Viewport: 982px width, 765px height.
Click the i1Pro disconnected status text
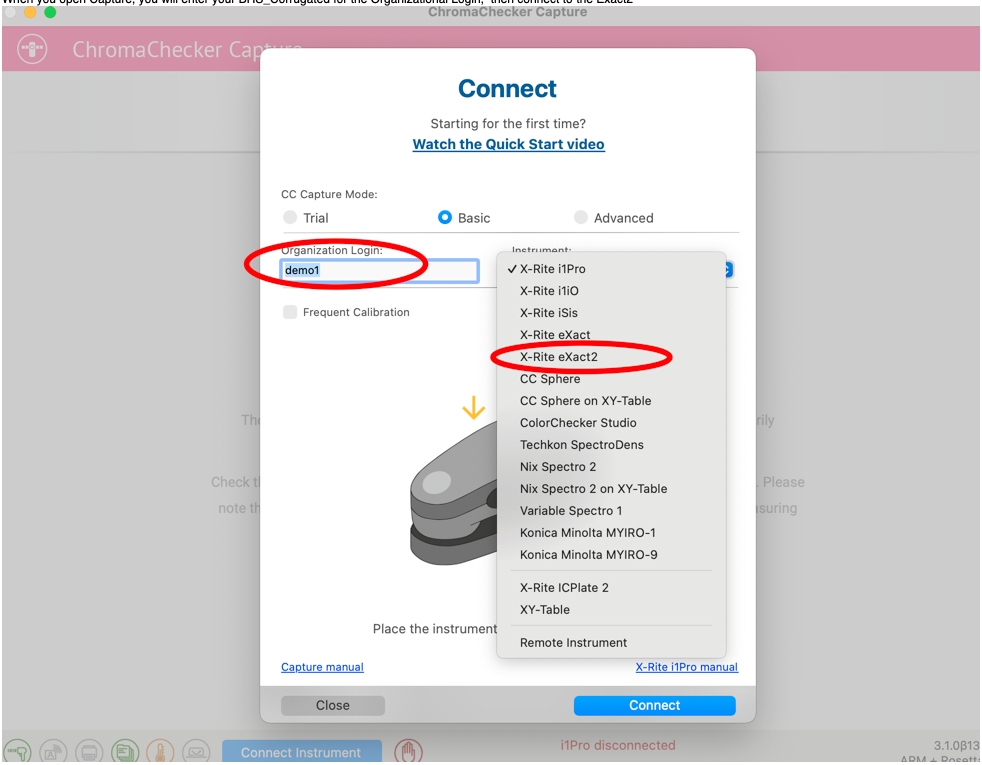(x=618, y=745)
